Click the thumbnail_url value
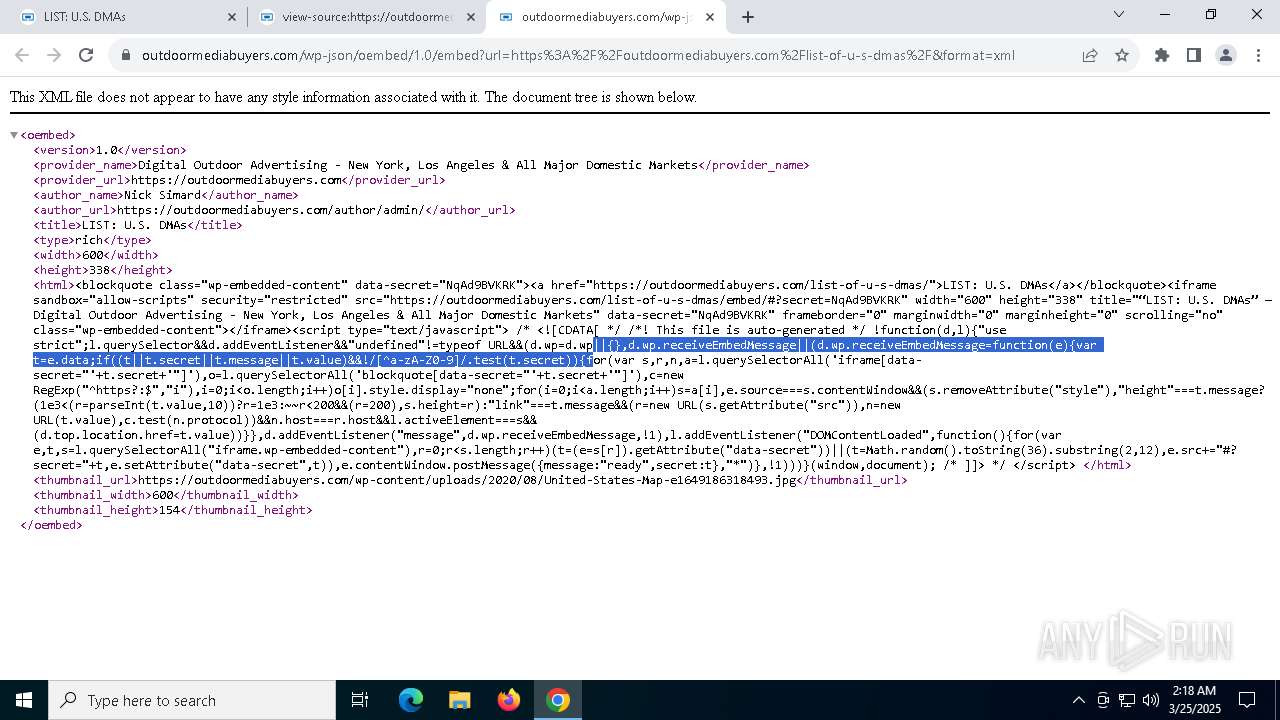The height and width of the screenshot is (720, 1280). coord(467,480)
